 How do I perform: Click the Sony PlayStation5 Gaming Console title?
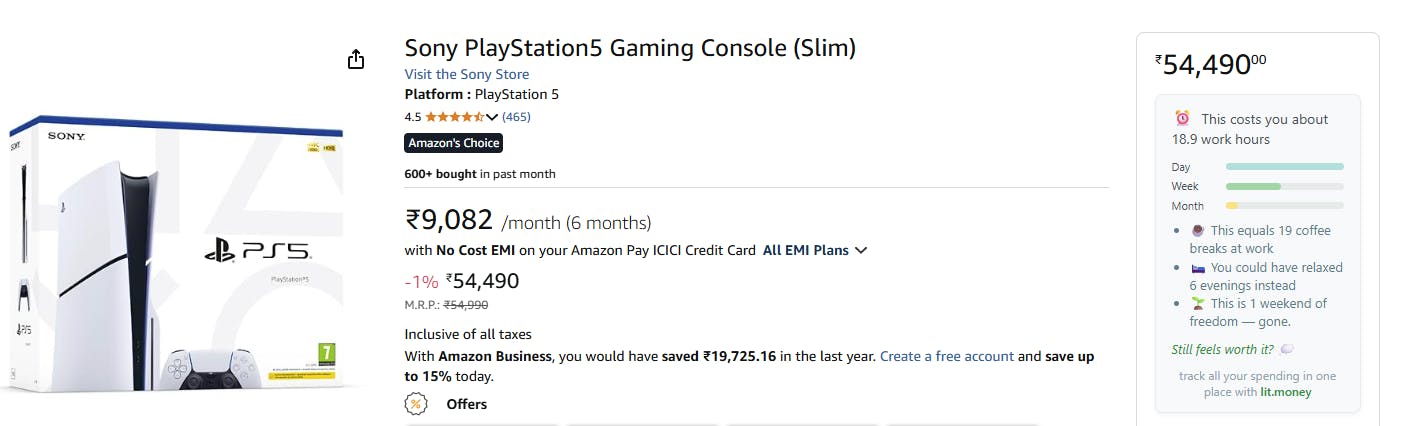630,47
